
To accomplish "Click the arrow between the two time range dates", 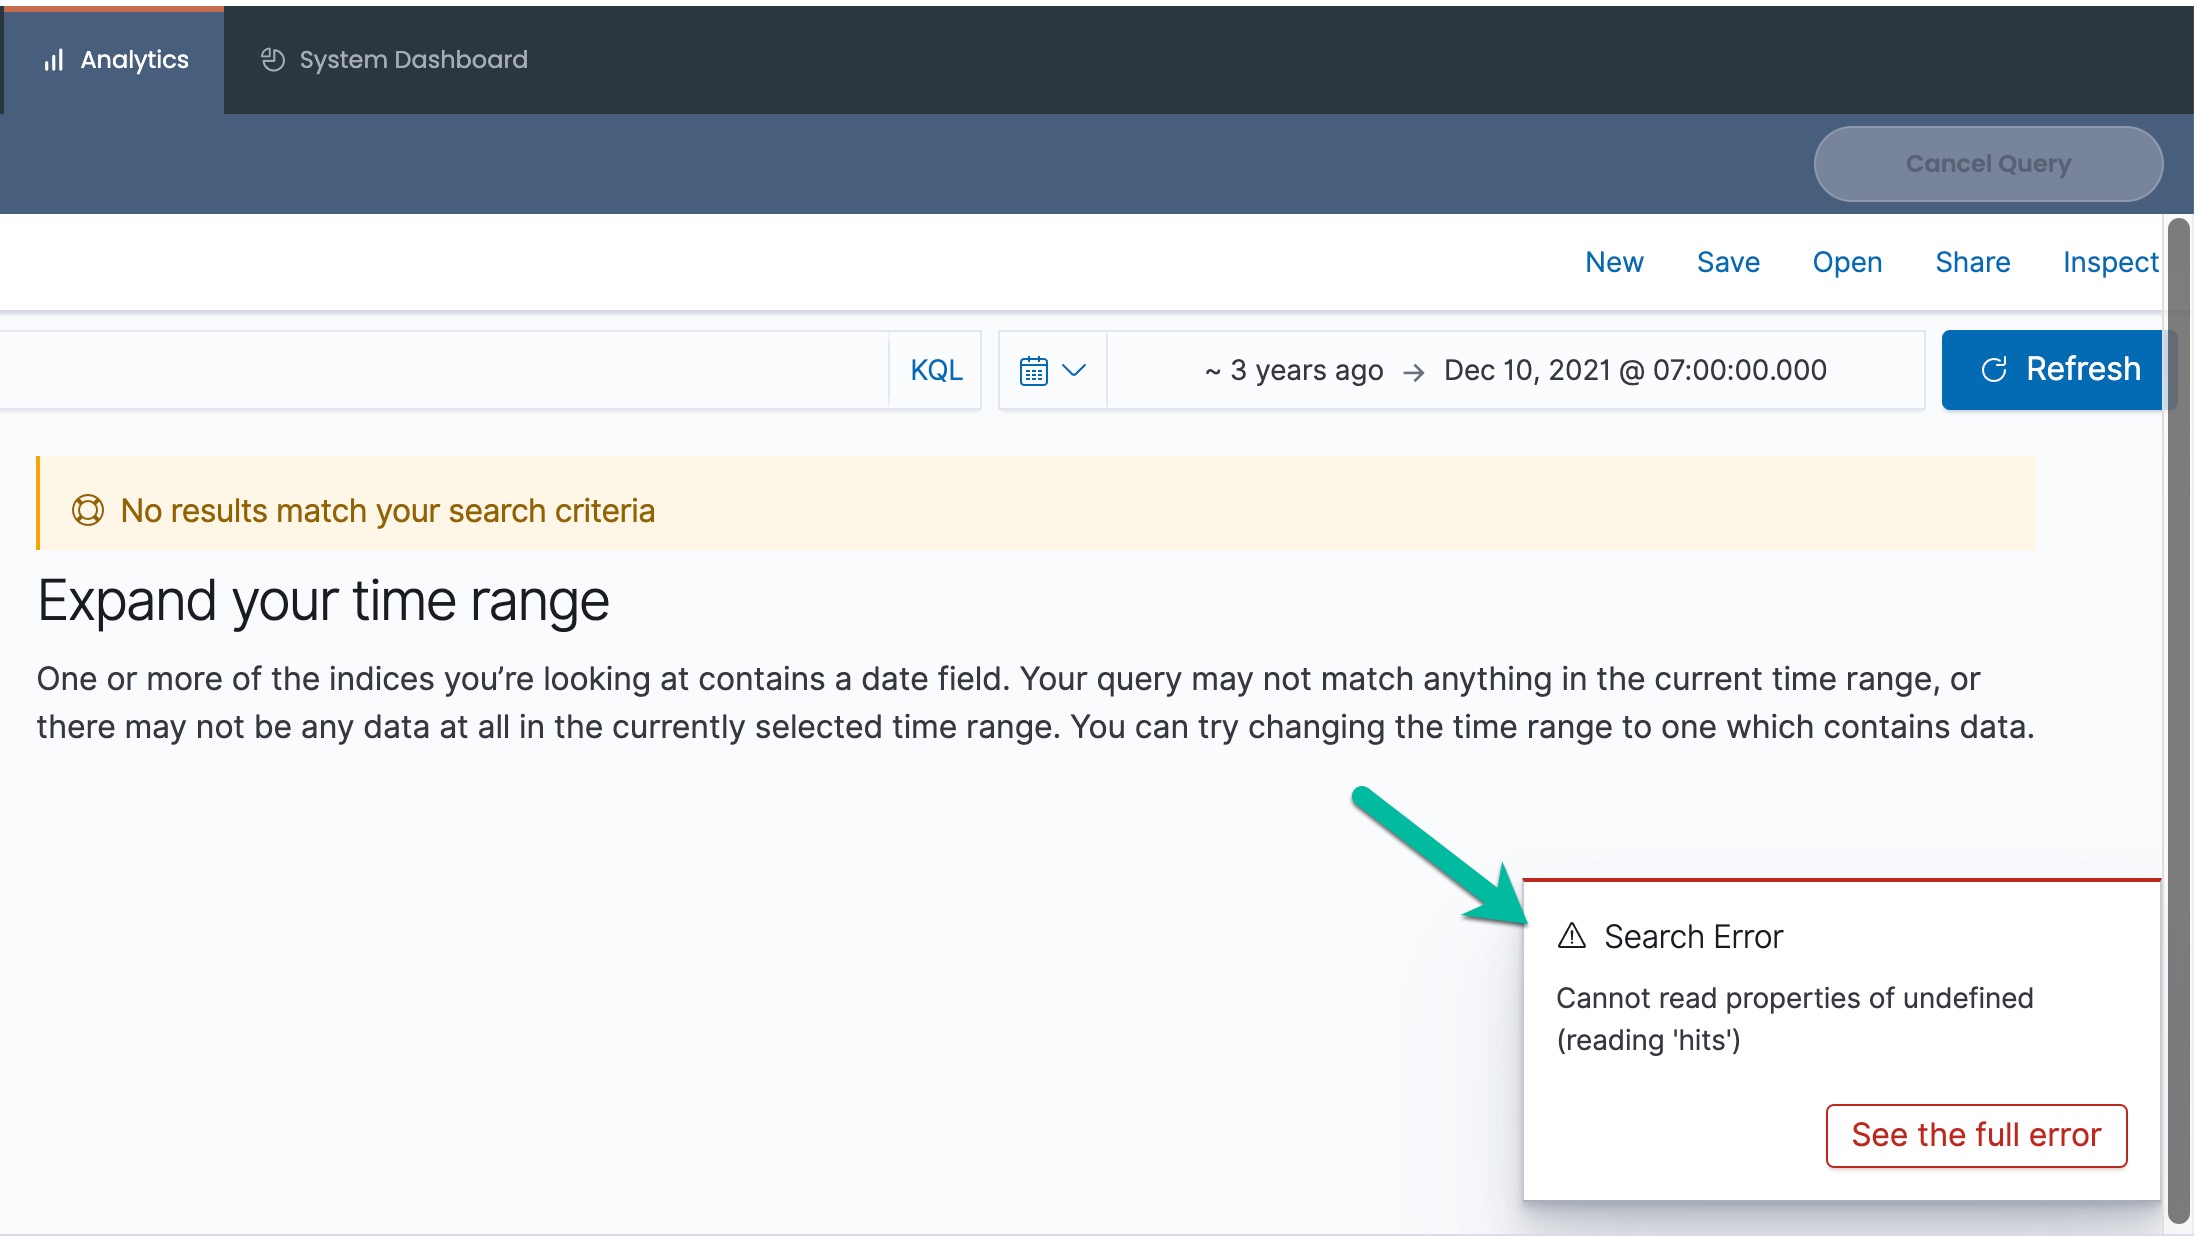I will 1413,372.
